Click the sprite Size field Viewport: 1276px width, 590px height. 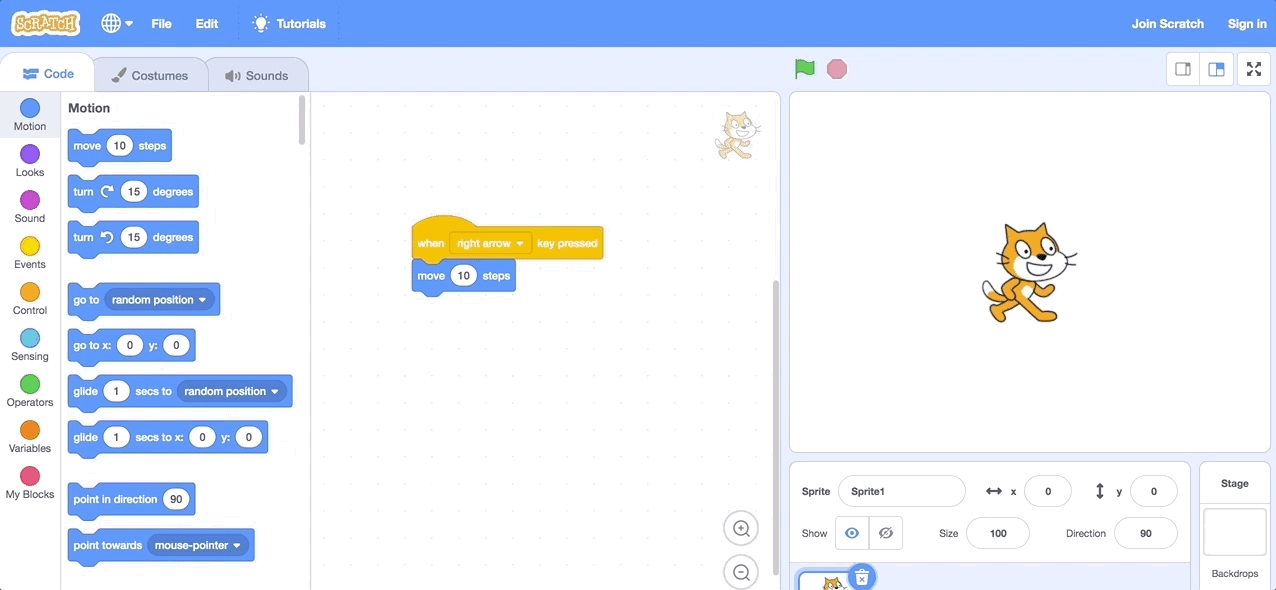[998, 533]
